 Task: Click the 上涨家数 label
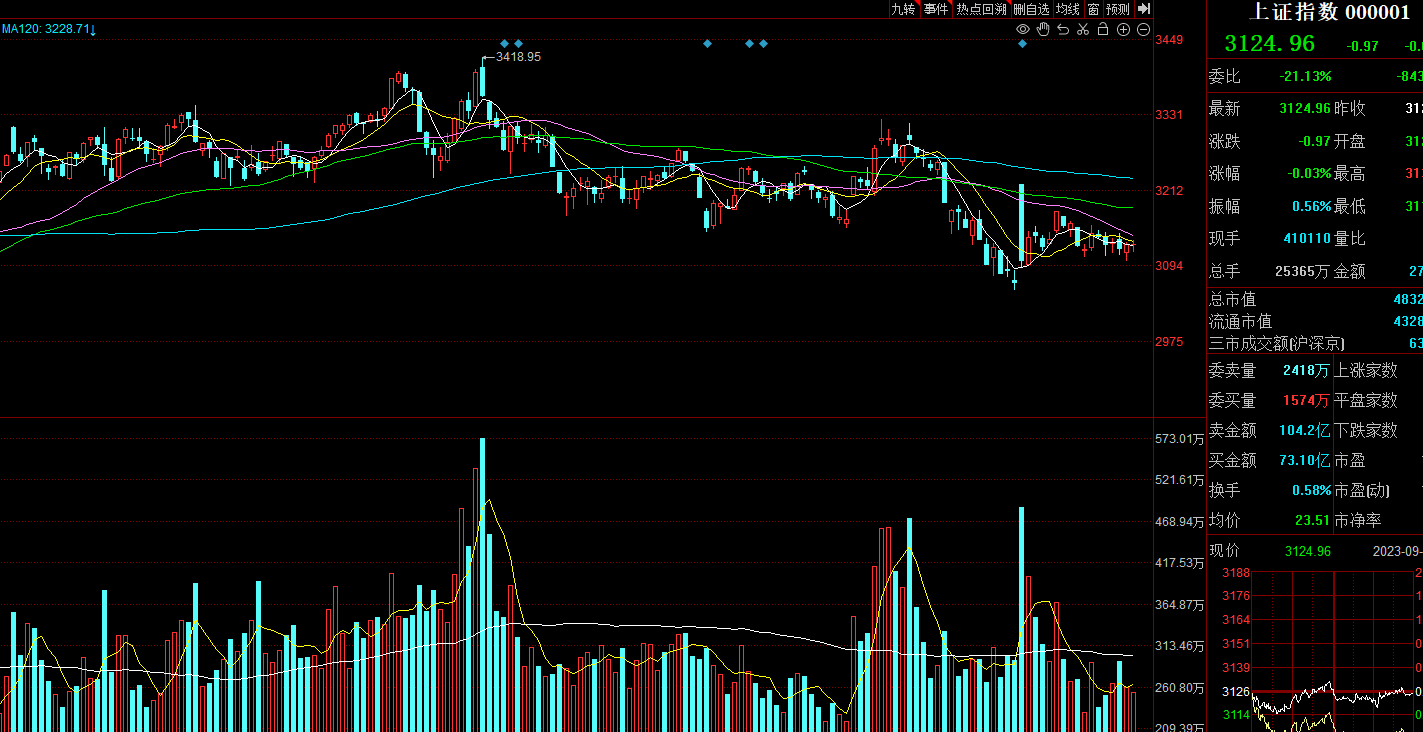click(x=1366, y=371)
